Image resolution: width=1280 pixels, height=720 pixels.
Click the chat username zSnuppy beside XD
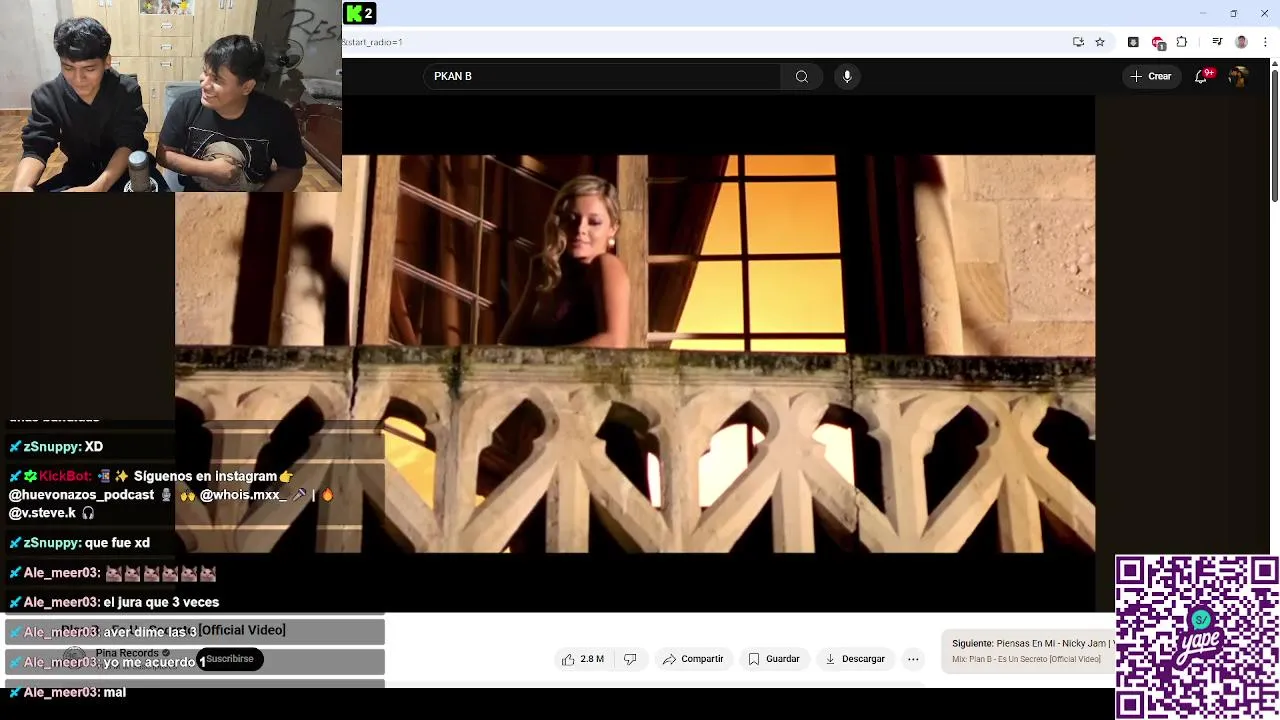coord(51,447)
